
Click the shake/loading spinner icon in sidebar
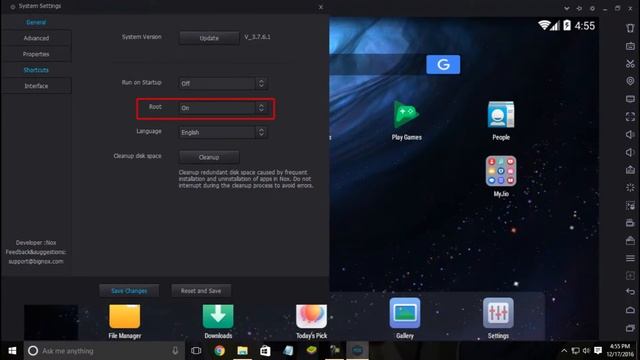tap(630, 188)
